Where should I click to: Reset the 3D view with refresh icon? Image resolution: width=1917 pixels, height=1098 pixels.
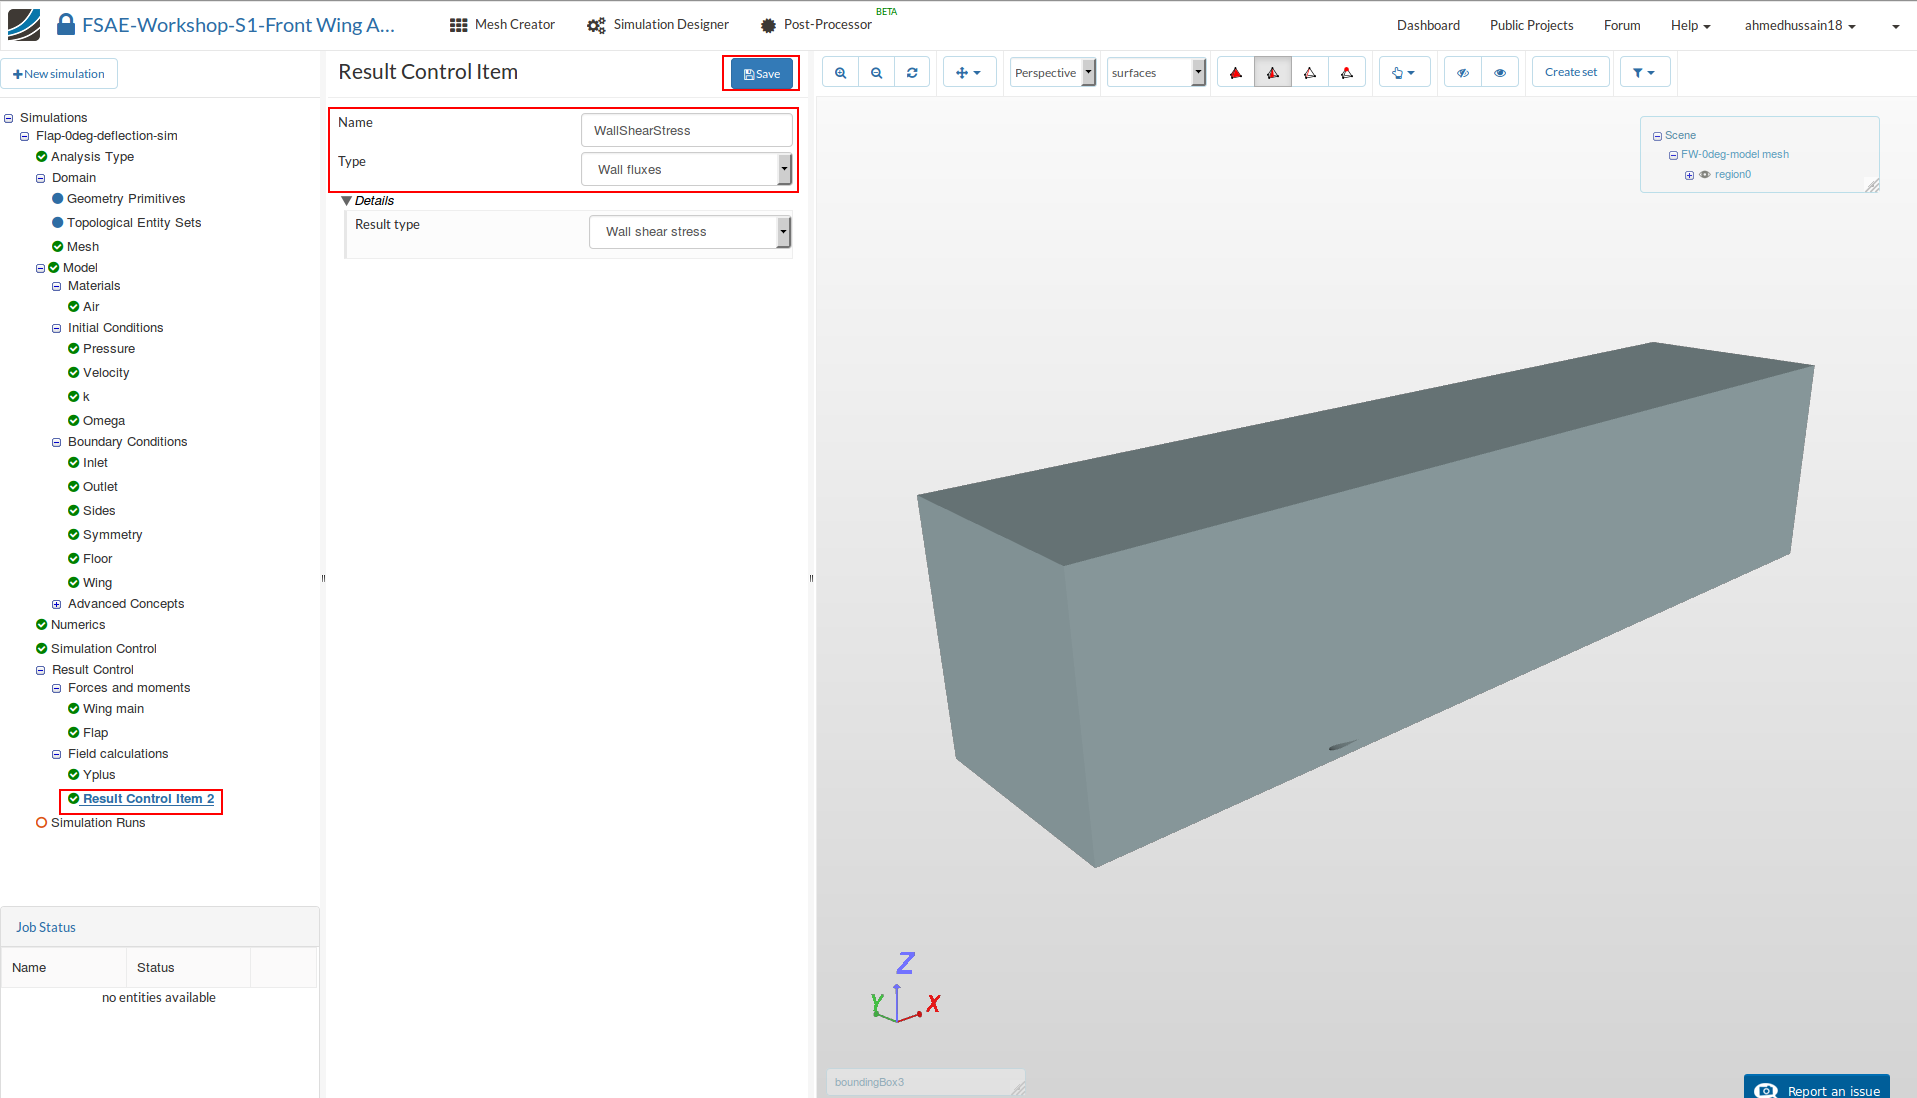(x=912, y=73)
